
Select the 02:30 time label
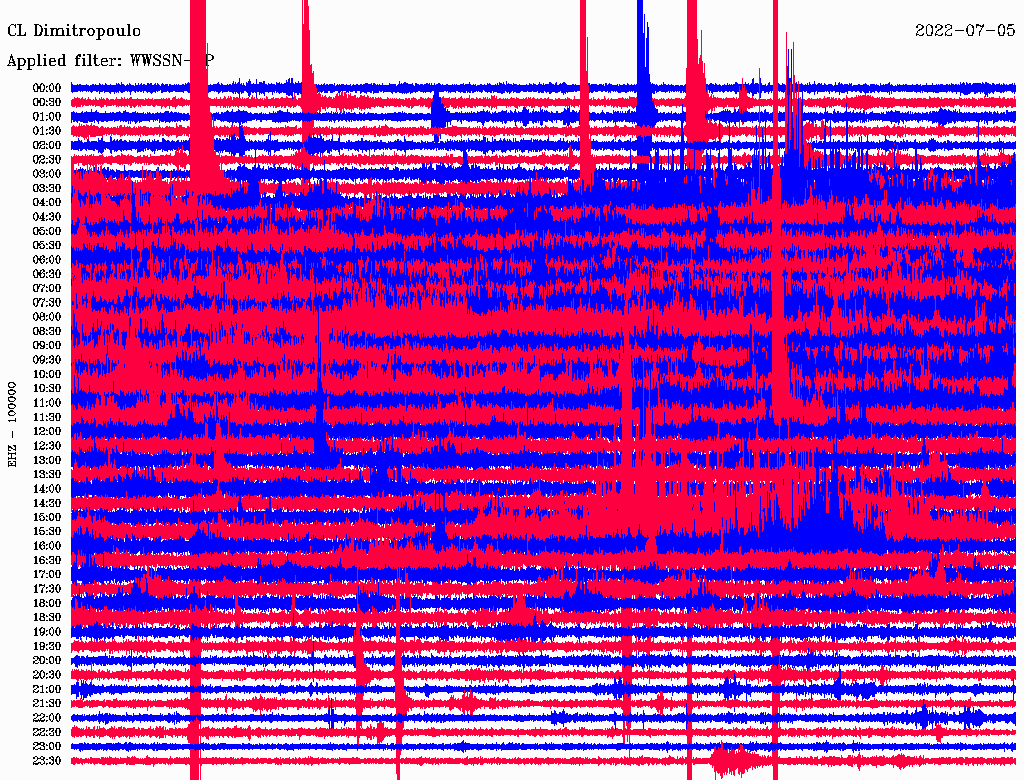point(47,159)
